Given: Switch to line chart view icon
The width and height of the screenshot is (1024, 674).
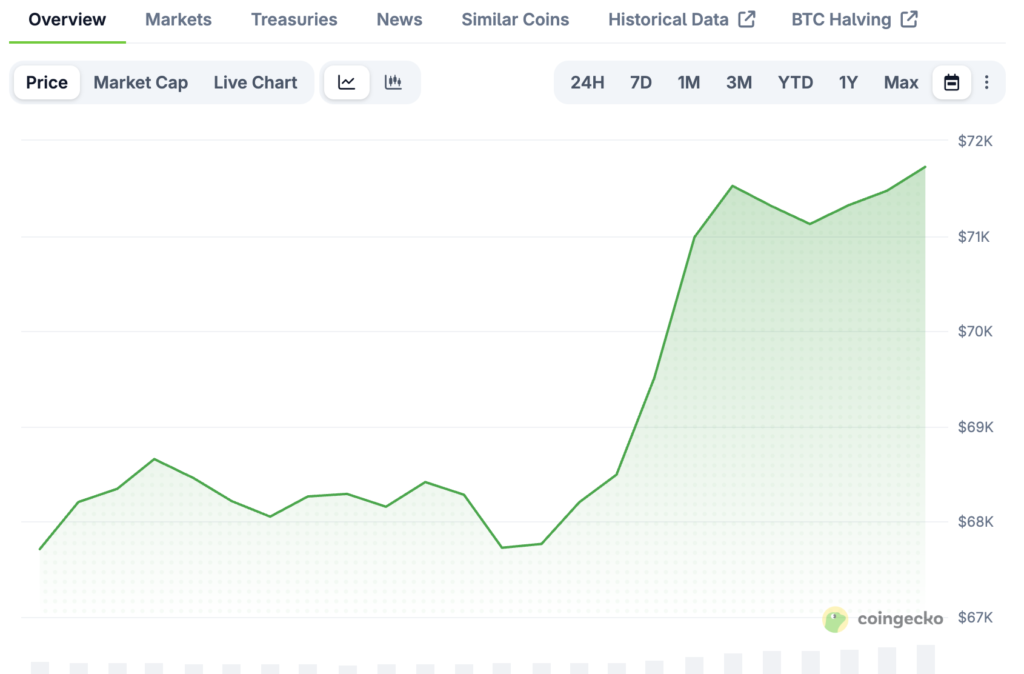Looking at the screenshot, I should [x=346, y=83].
